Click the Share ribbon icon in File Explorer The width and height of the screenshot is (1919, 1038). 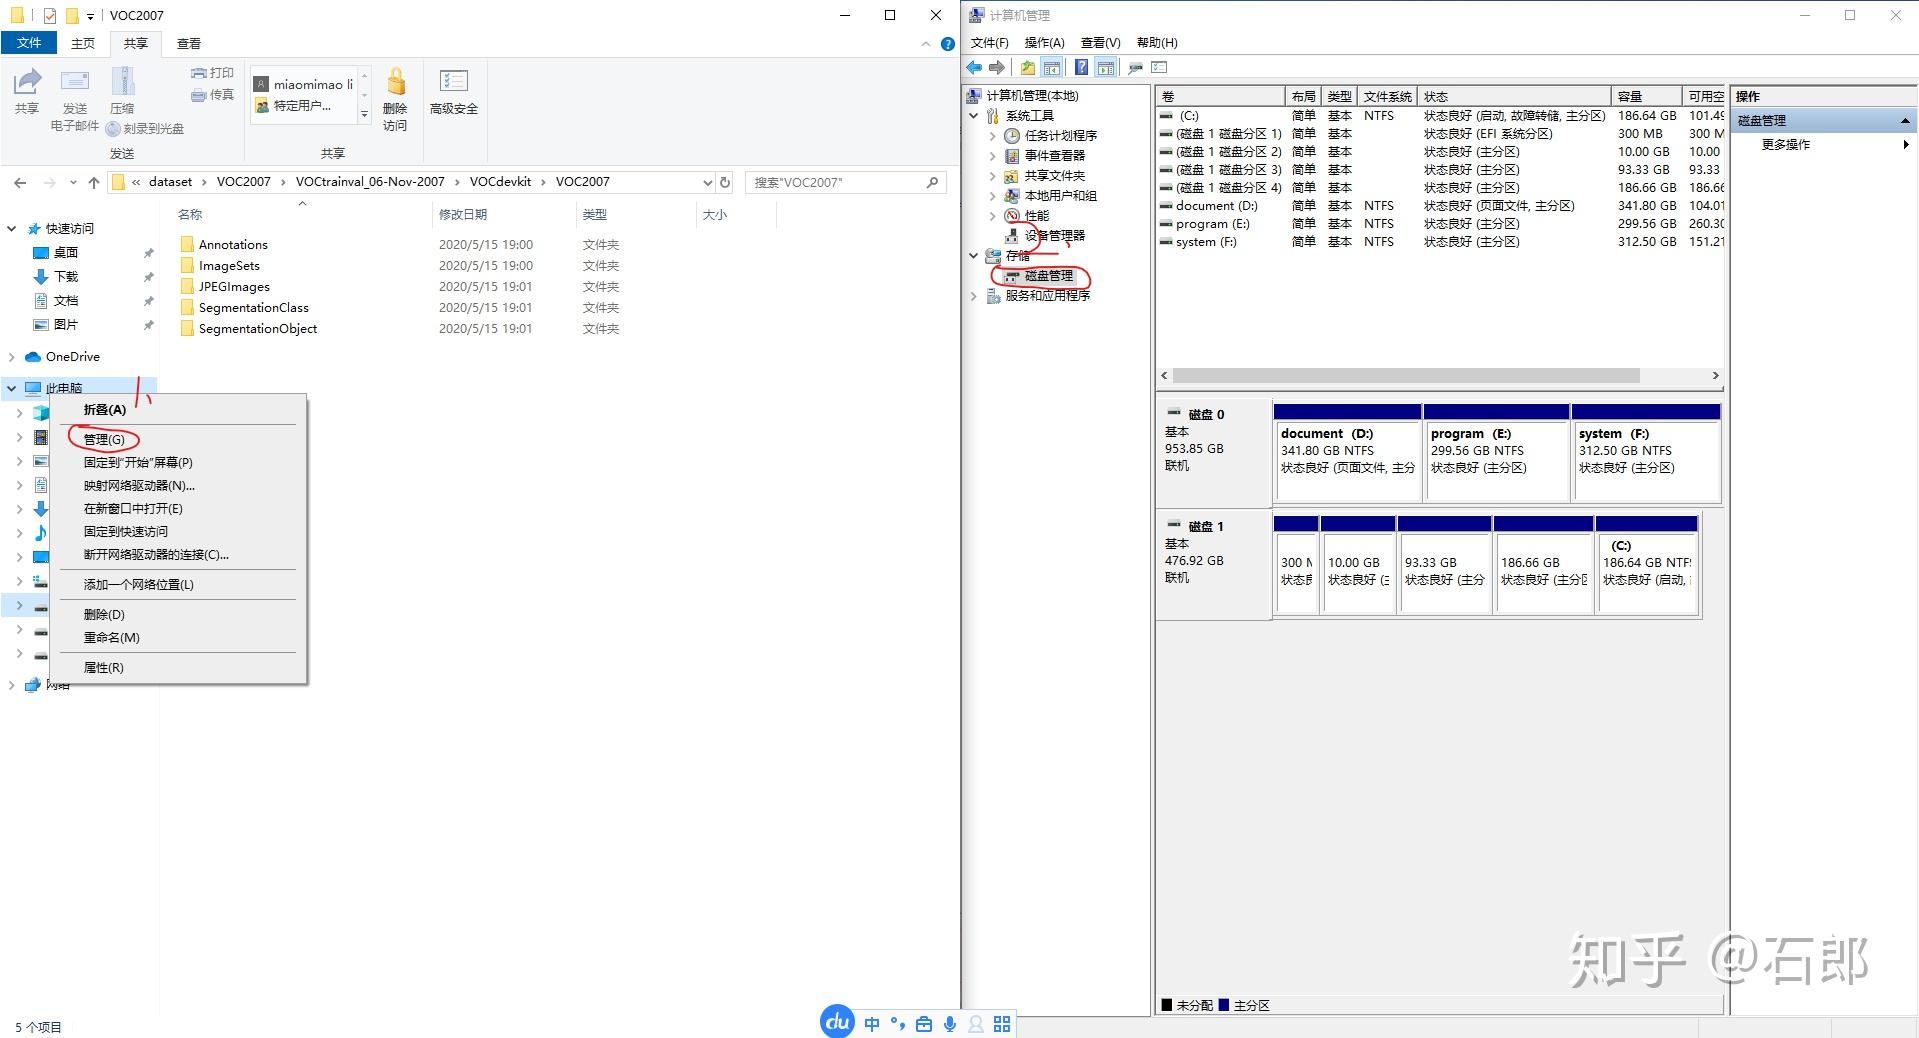pyautogui.click(x=27, y=82)
